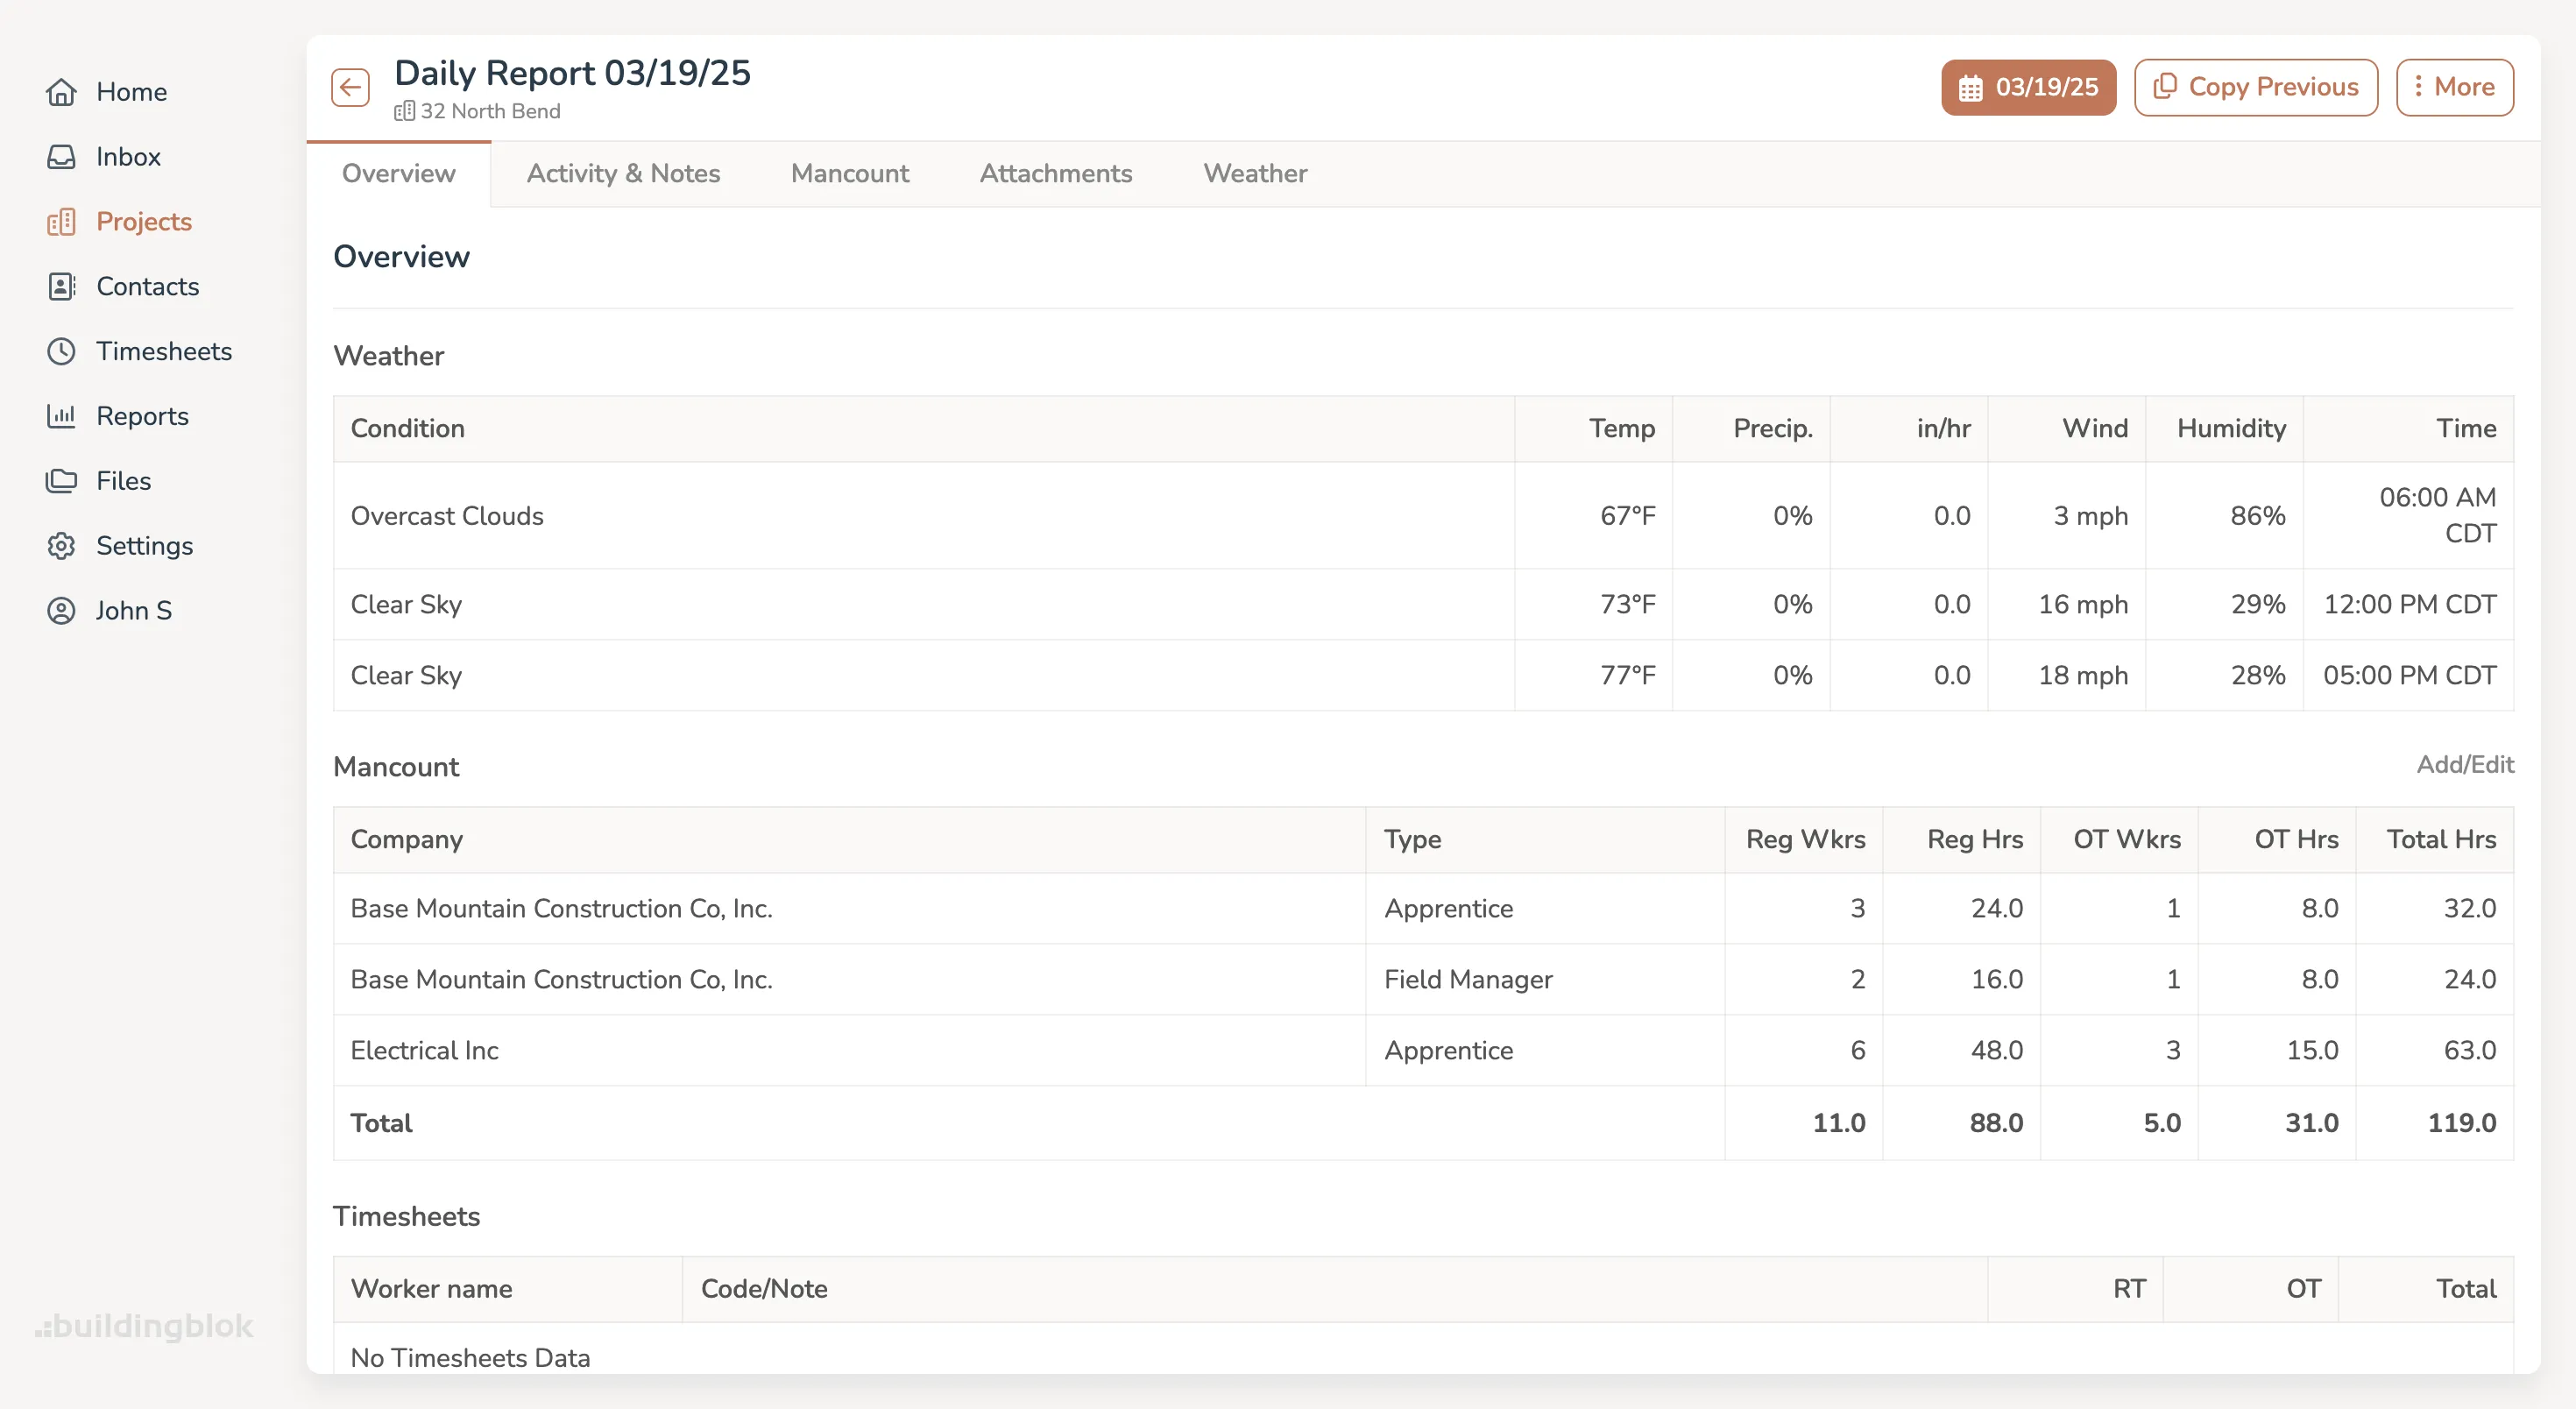Viewport: 2576px width, 1409px height.
Task: Switch to the Mancount tab
Action: [x=849, y=173]
